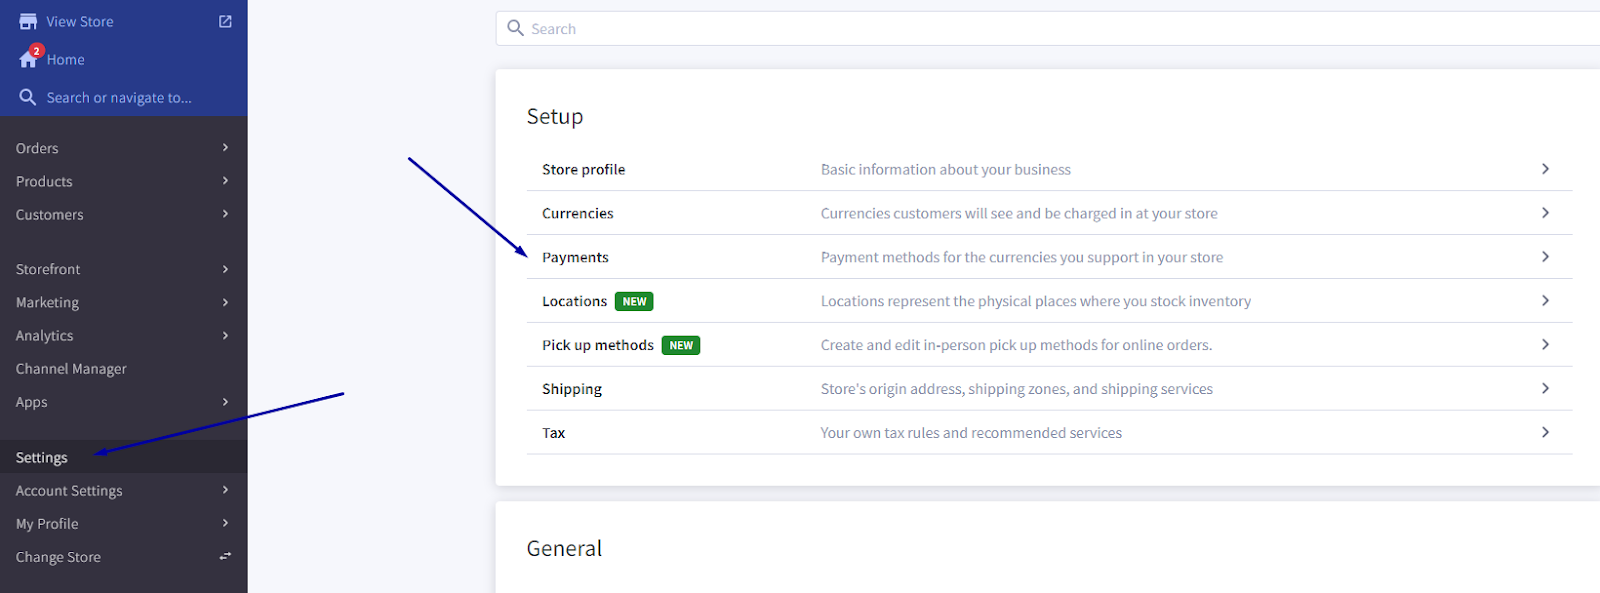Click the Setup section heading

click(x=555, y=117)
